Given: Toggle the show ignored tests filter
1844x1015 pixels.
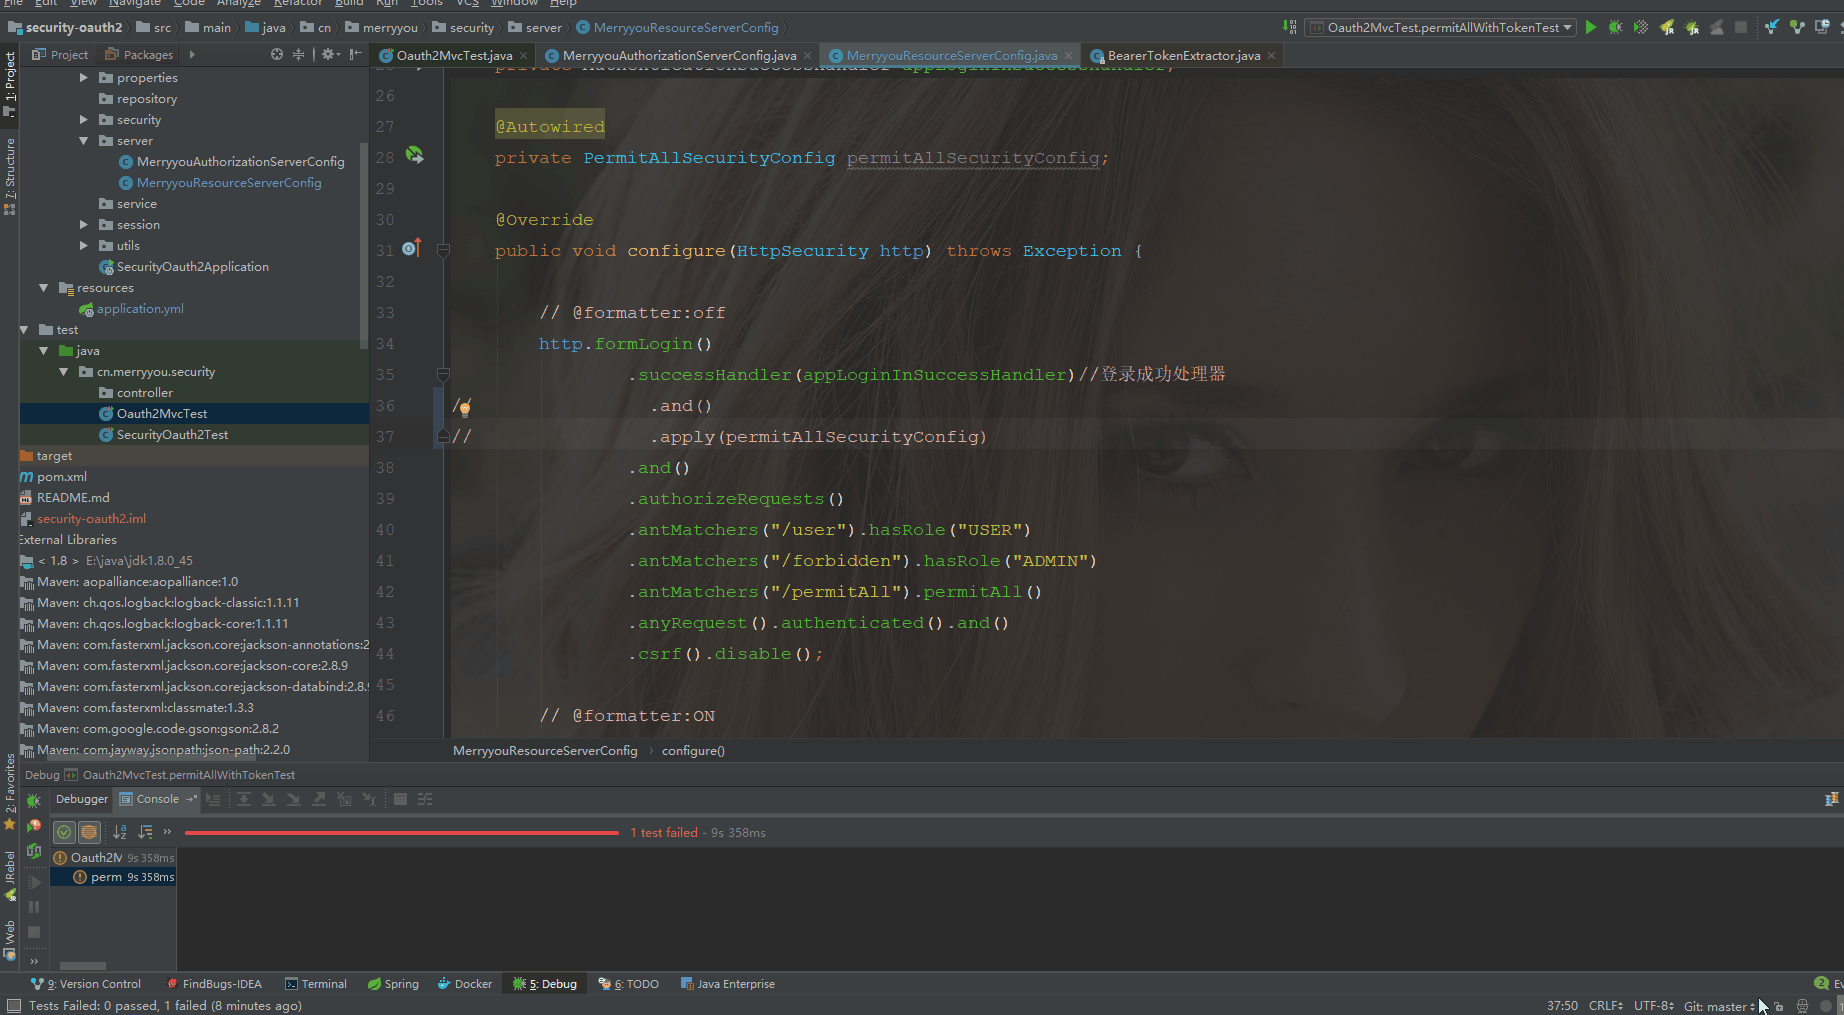Looking at the screenshot, I should click(89, 832).
